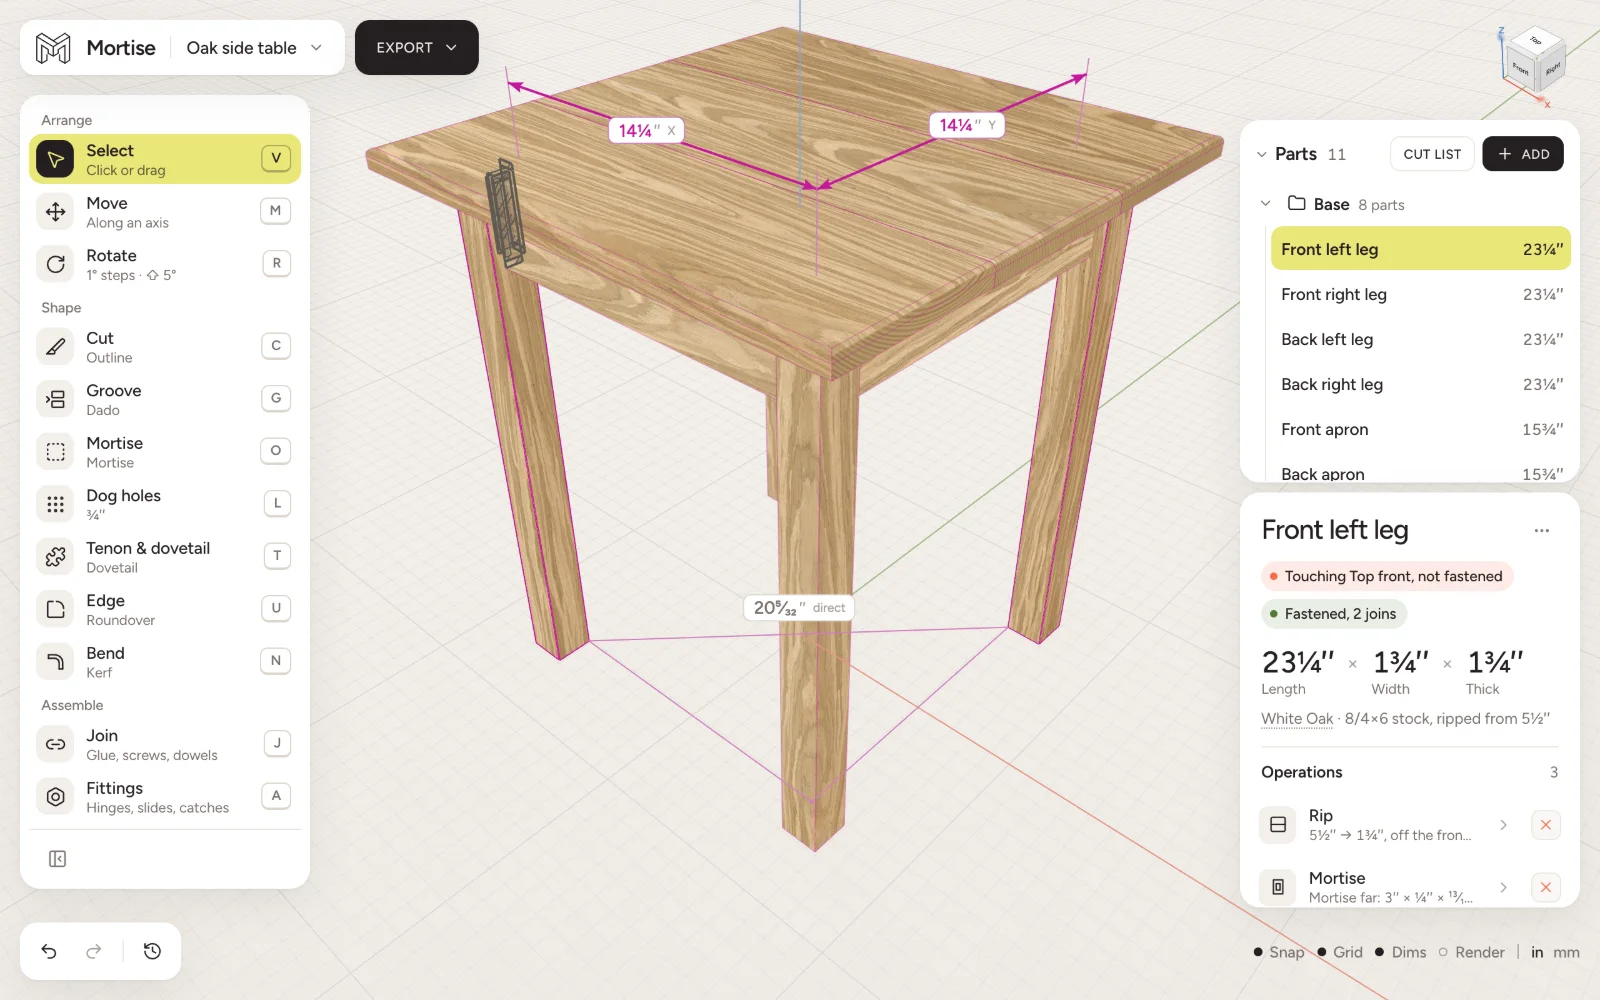The height and width of the screenshot is (1000, 1600).
Task: Edit the 23¼" Length value
Action: point(1298,662)
